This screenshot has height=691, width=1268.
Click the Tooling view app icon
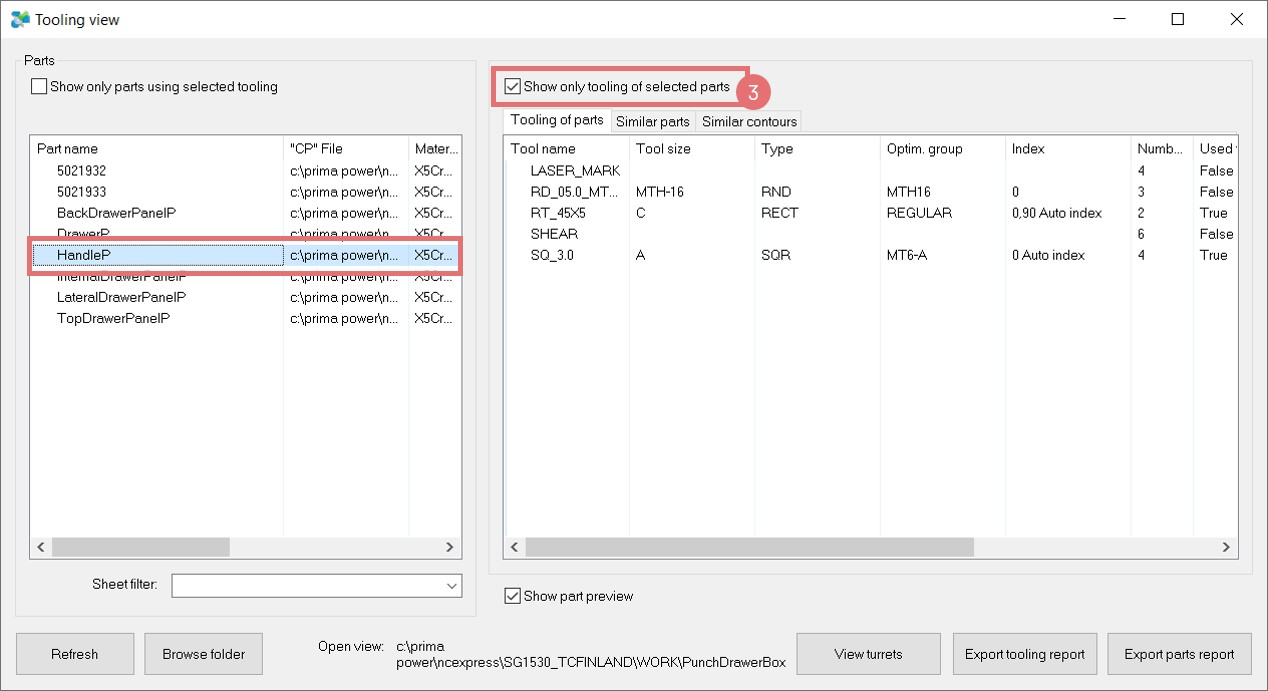coord(20,19)
